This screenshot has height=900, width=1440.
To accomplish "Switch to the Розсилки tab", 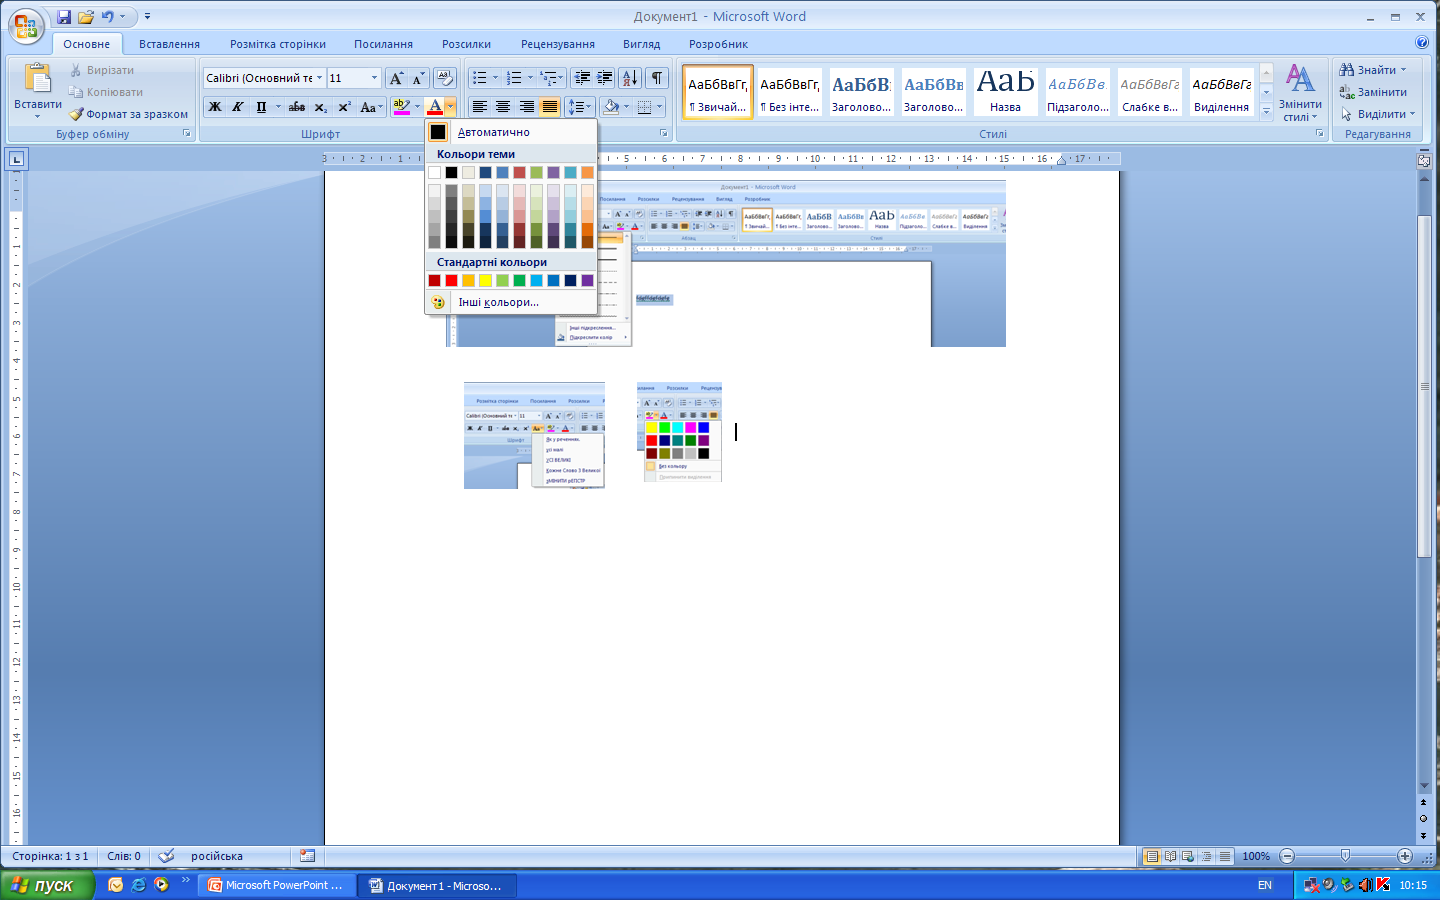I will [466, 44].
